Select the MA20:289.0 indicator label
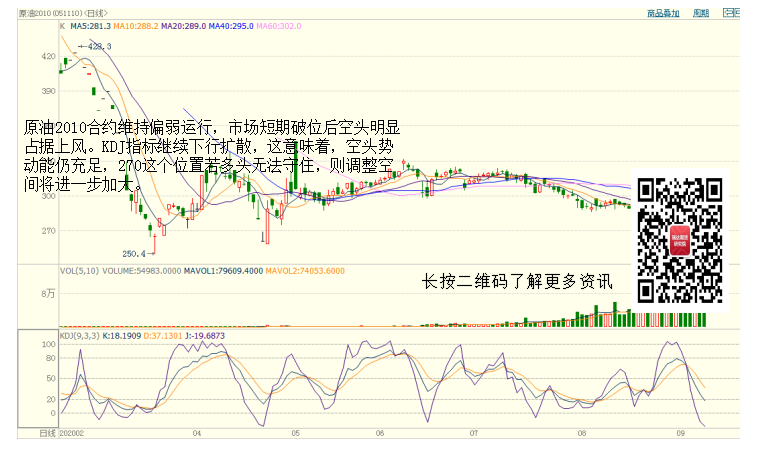This screenshot has width=763, height=449. (183, 27)
